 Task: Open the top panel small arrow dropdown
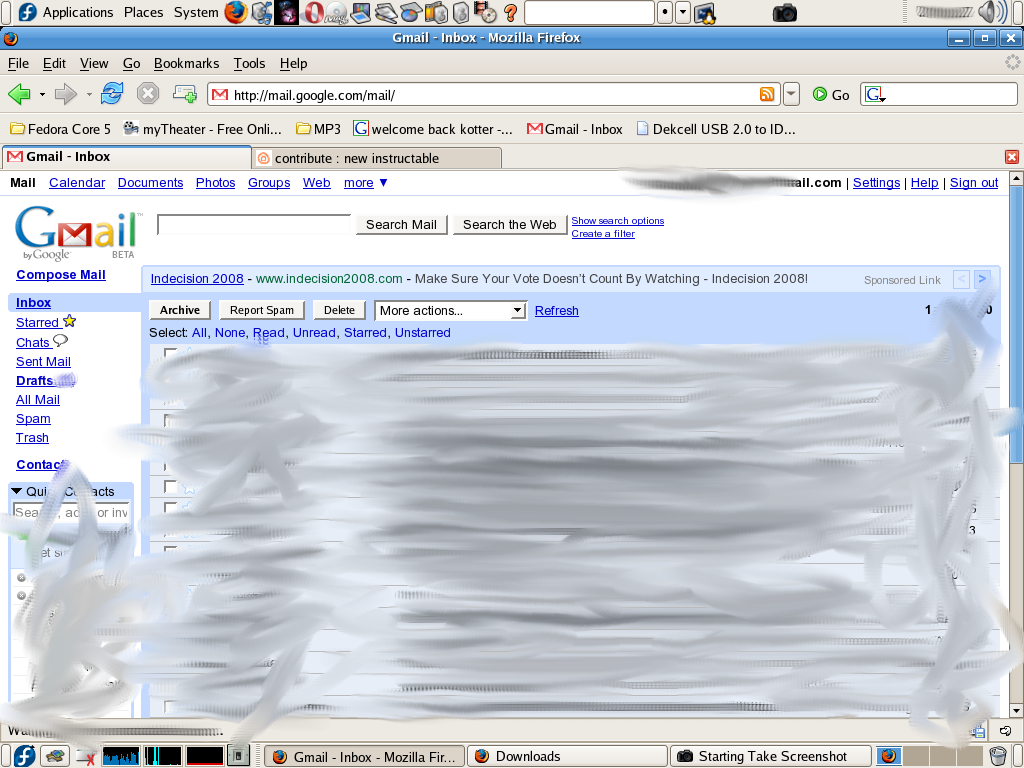tap(682, 12)
